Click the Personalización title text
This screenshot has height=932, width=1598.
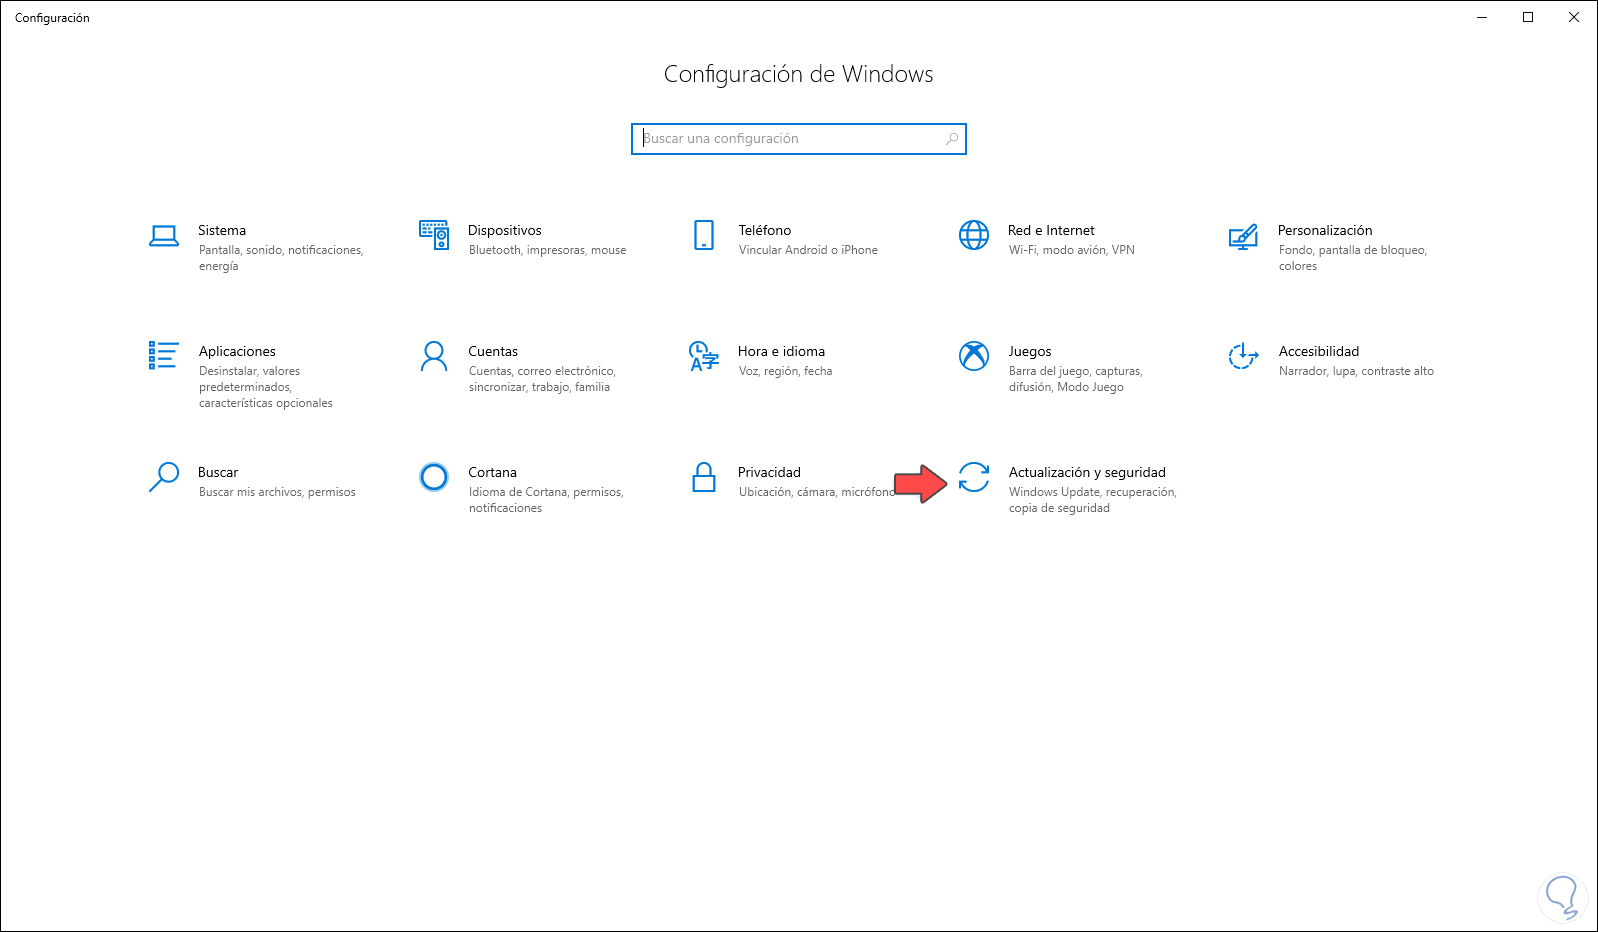point(1325,231)
